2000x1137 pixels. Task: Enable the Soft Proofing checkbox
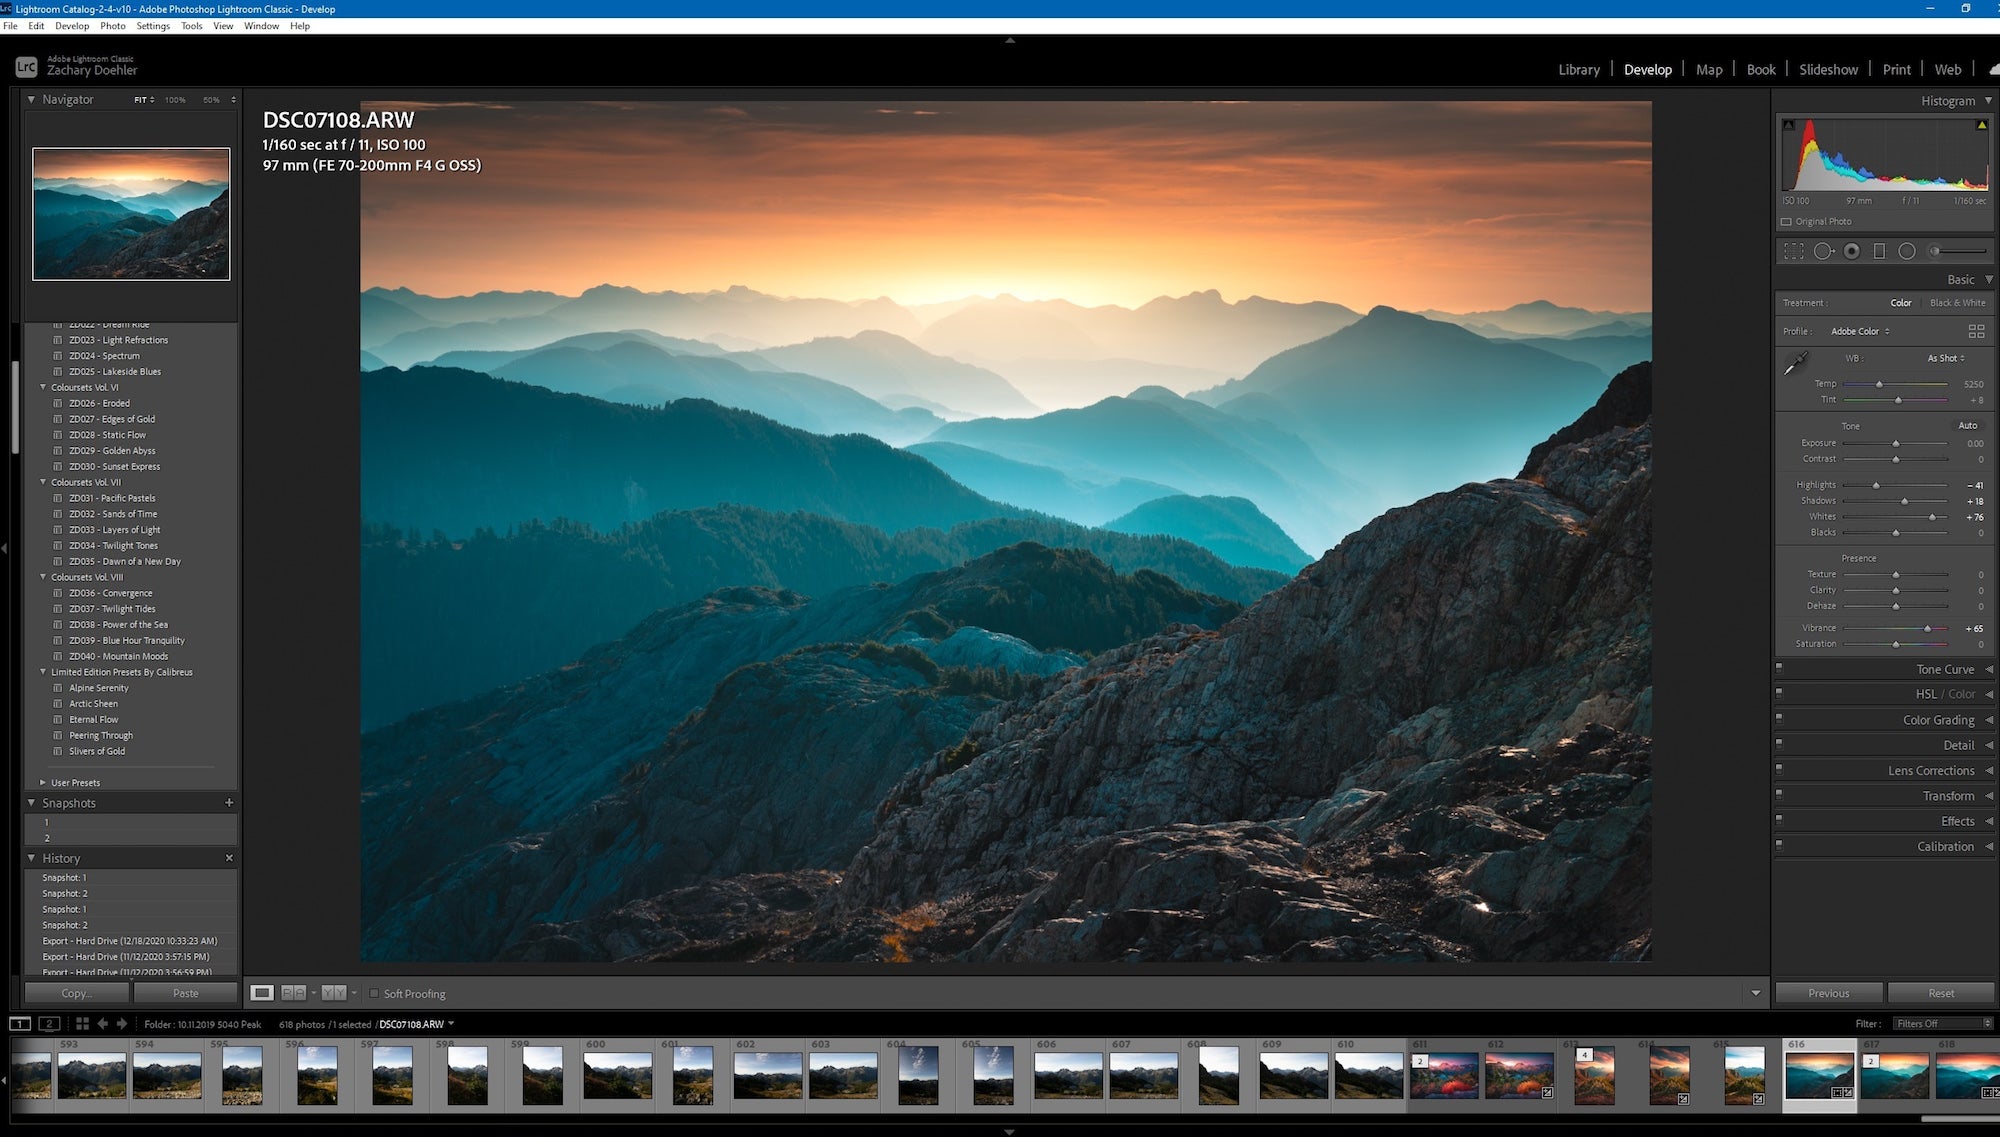point(374,994)
